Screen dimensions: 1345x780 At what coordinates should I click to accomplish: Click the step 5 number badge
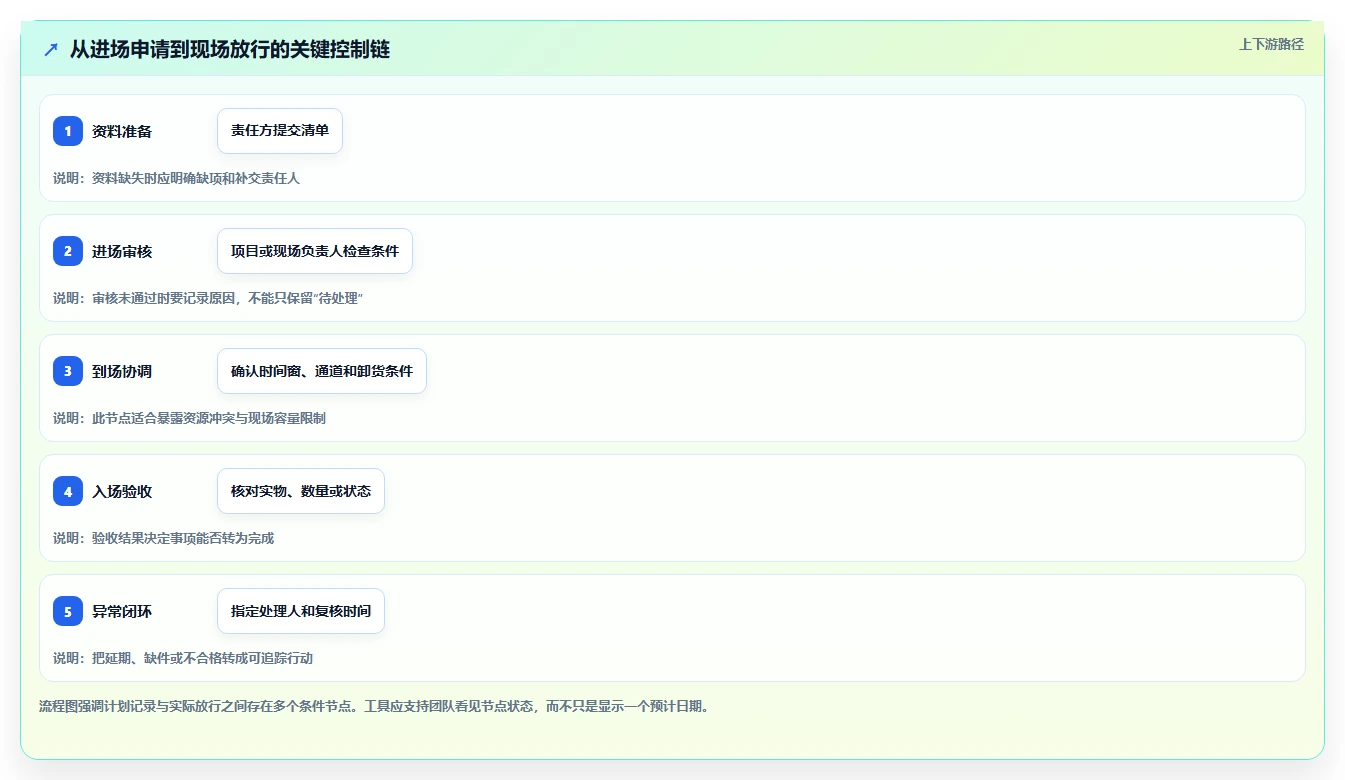click(68, 611)
